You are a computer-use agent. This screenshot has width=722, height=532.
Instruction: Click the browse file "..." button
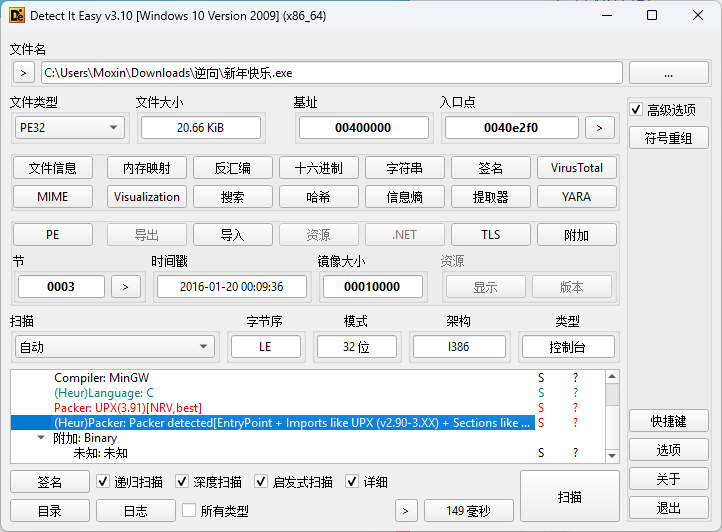pos(668,73)
